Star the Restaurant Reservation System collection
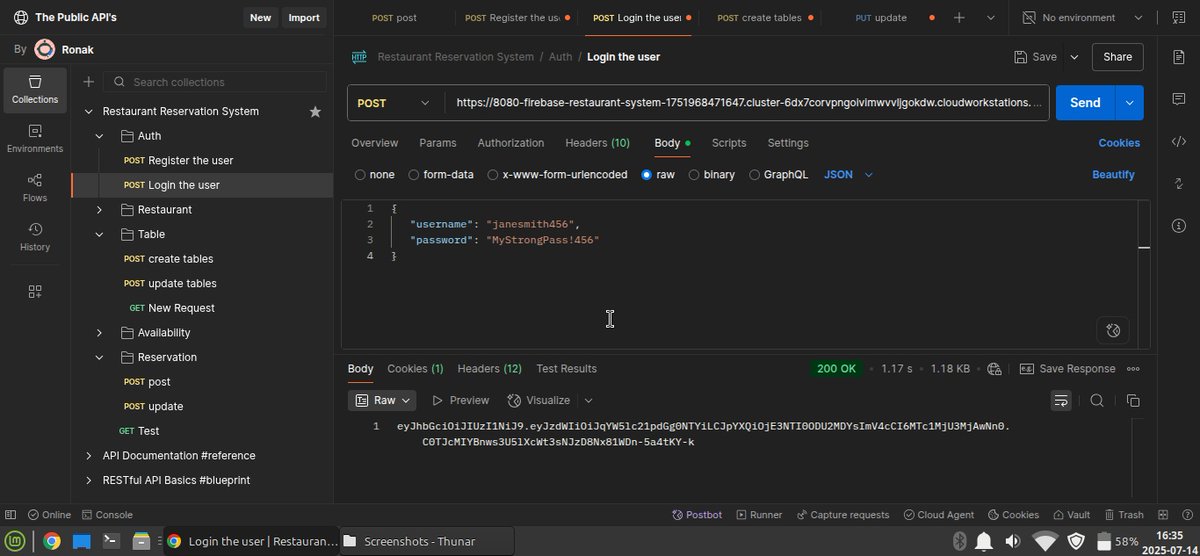 [x=315, y=112]
